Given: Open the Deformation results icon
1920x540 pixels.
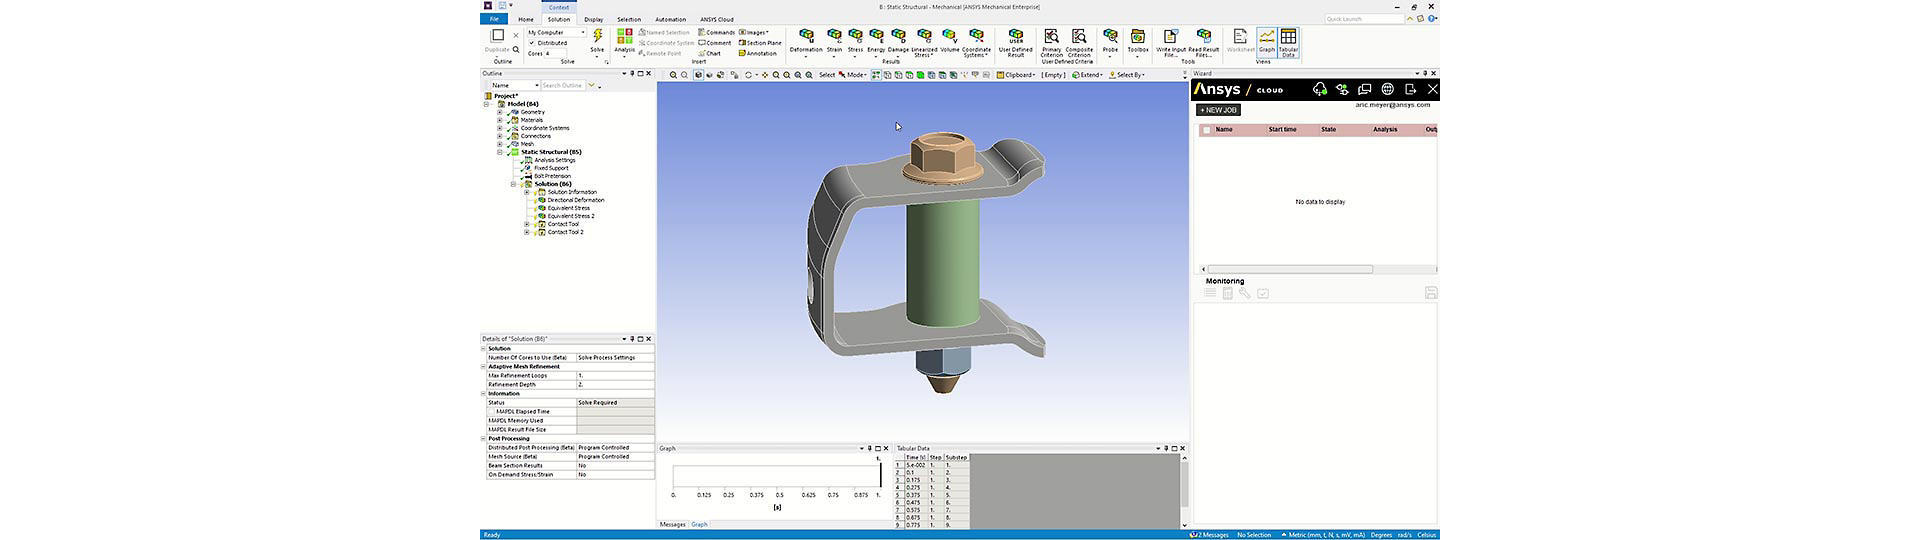Looking at the screenshot, I should click(x=806, y=38).
